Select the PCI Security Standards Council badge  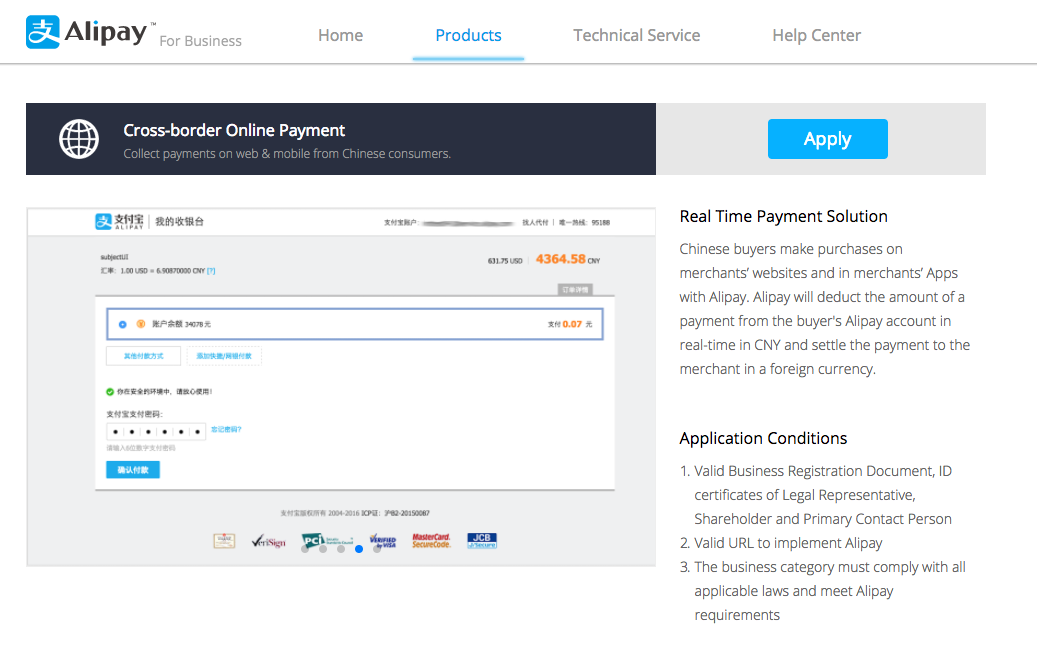313,539
